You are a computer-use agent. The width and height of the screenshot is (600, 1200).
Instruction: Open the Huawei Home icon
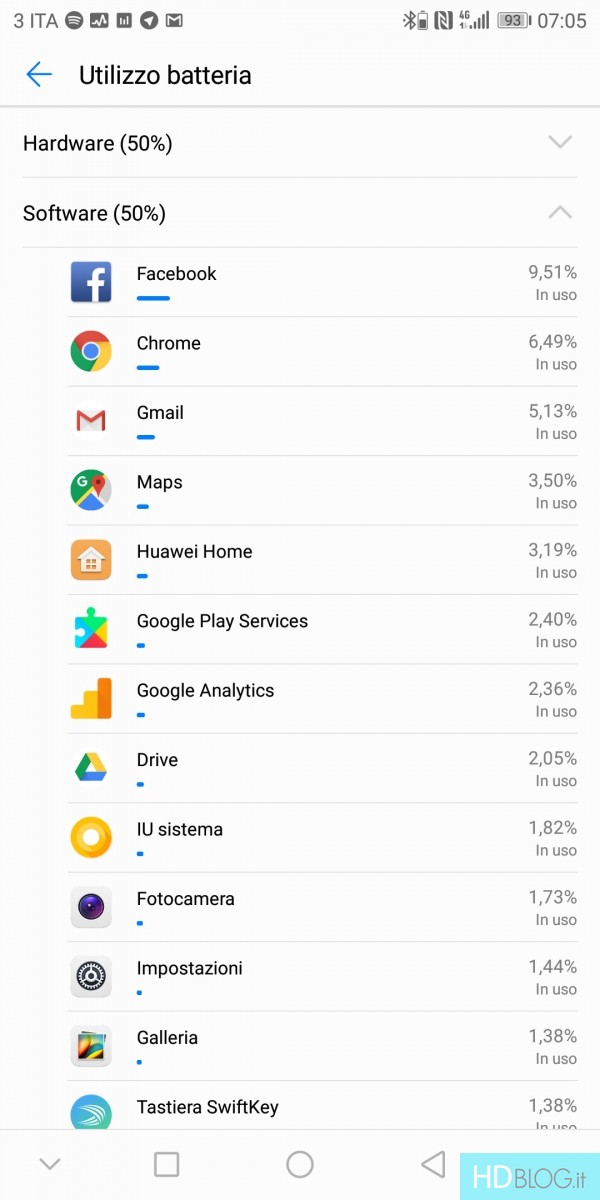[91, 560]
